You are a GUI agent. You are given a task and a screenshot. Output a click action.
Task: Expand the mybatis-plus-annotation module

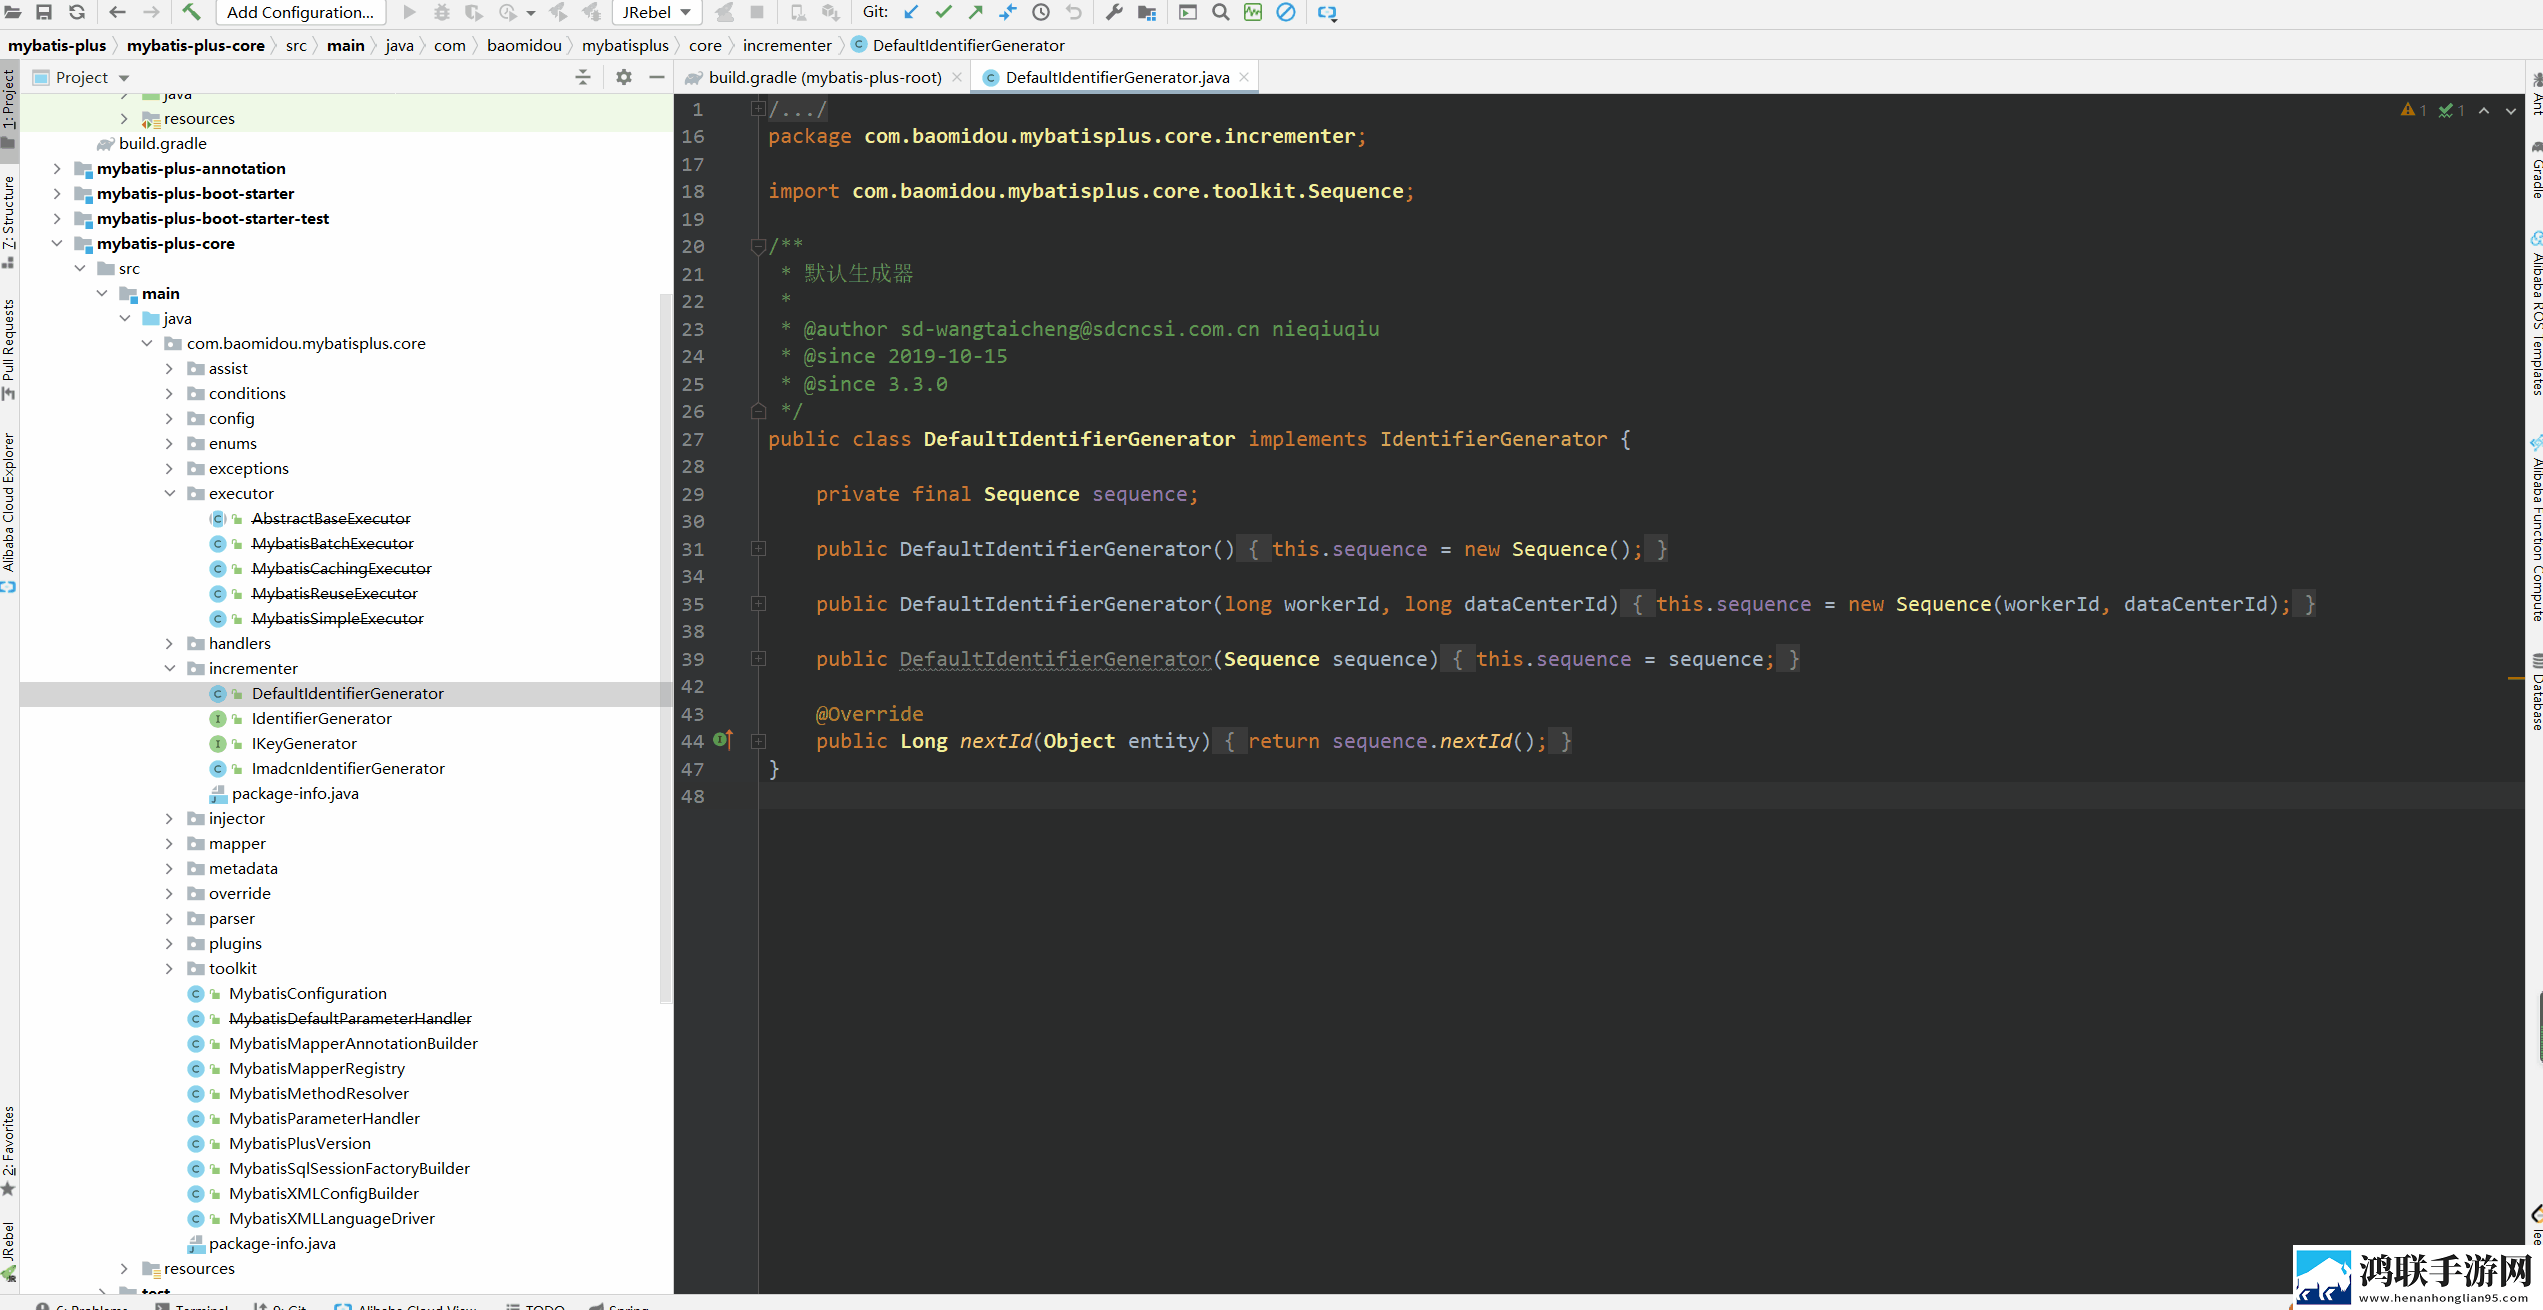click(57, 168)
